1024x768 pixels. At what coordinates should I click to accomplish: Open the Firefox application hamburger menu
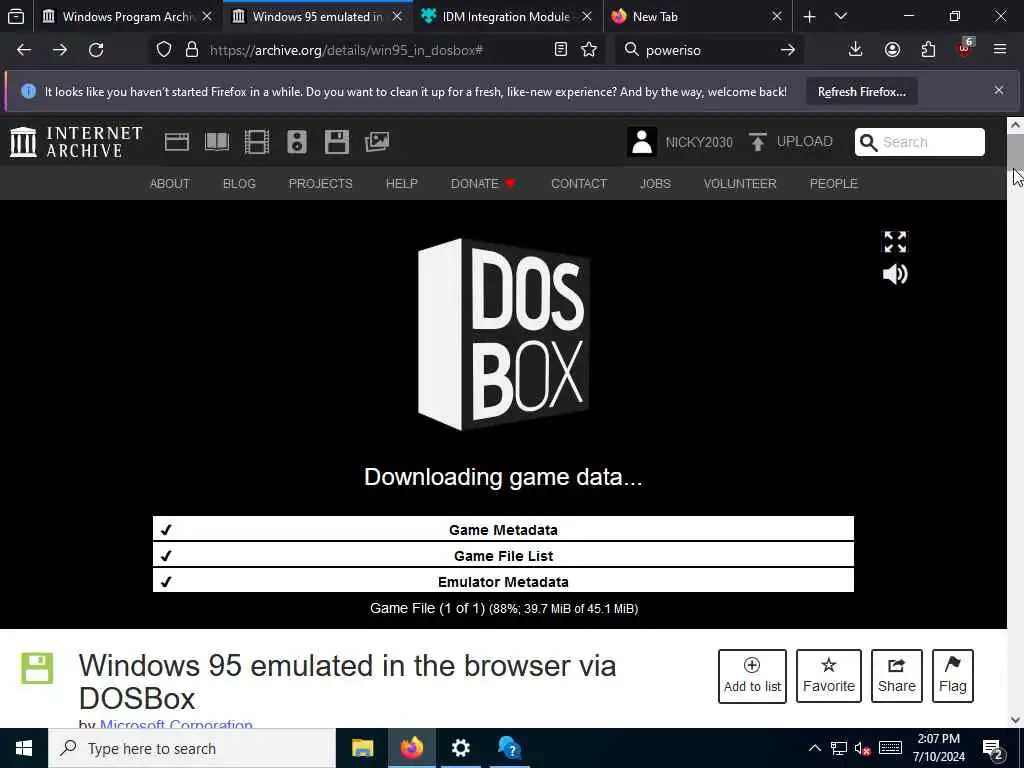pos(1000,50)
